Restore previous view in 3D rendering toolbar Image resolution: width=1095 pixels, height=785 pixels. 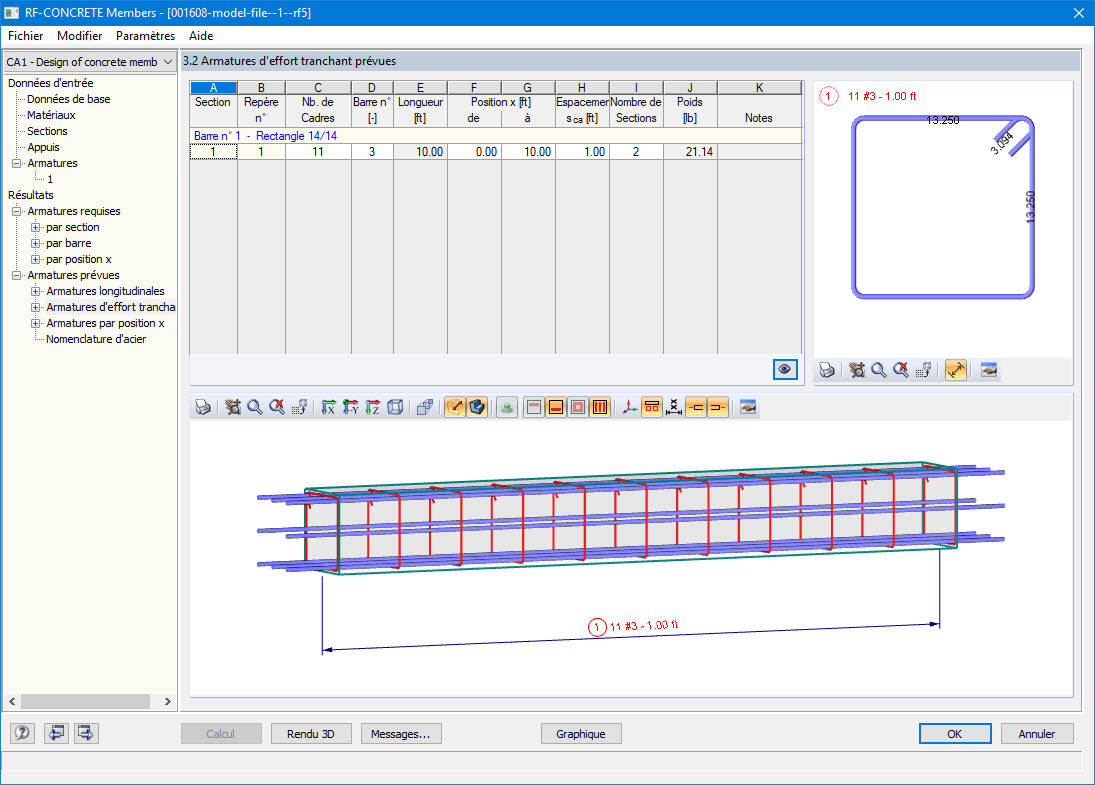coord(300,407)
